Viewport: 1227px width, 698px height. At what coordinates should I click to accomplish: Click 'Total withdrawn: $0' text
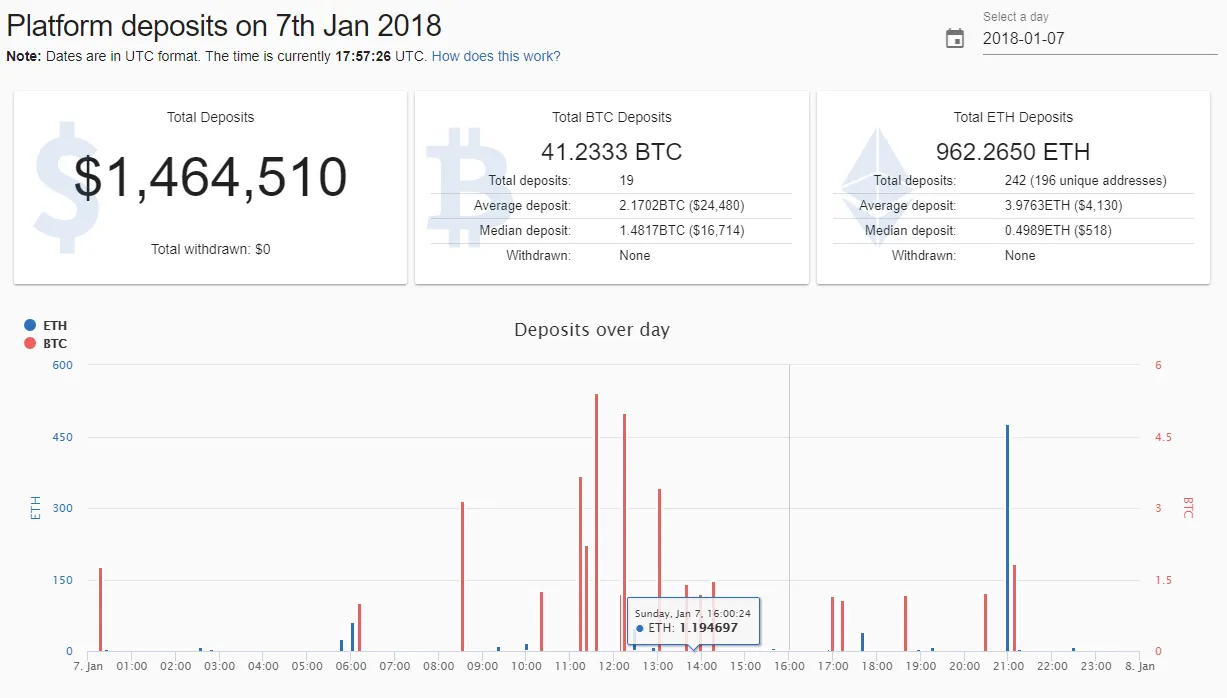[x=210, y=249]
